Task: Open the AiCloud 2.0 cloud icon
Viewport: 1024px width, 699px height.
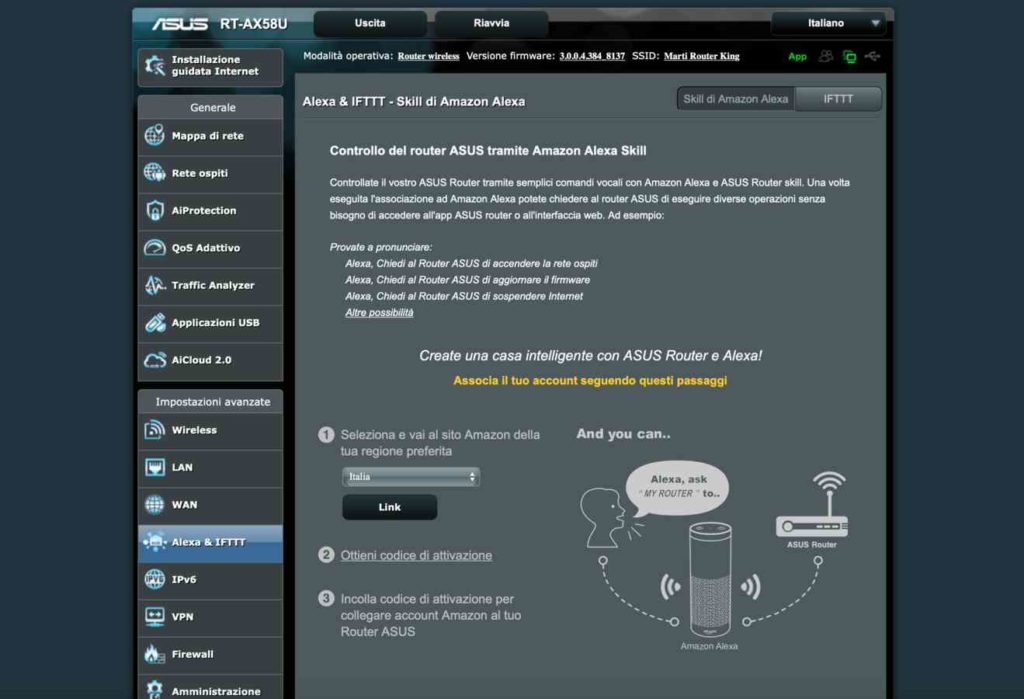Action: pos(154,360)
